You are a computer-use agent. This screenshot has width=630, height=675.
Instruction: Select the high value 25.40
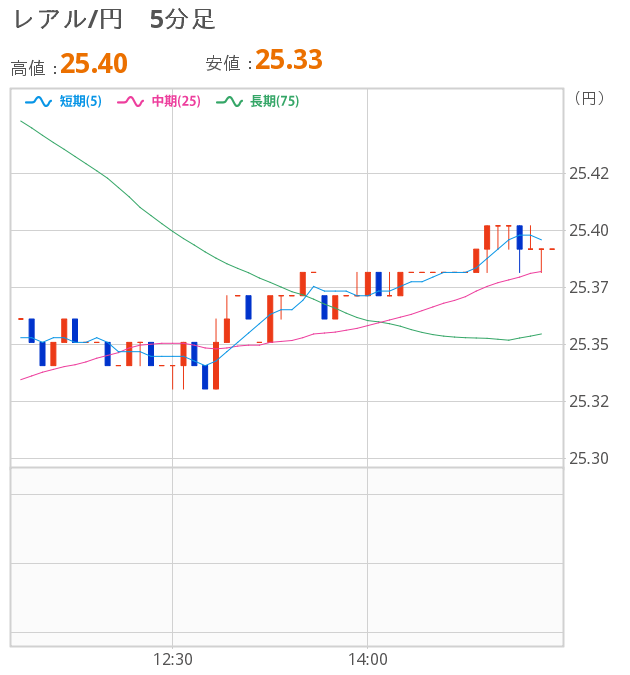coord(94,63)
